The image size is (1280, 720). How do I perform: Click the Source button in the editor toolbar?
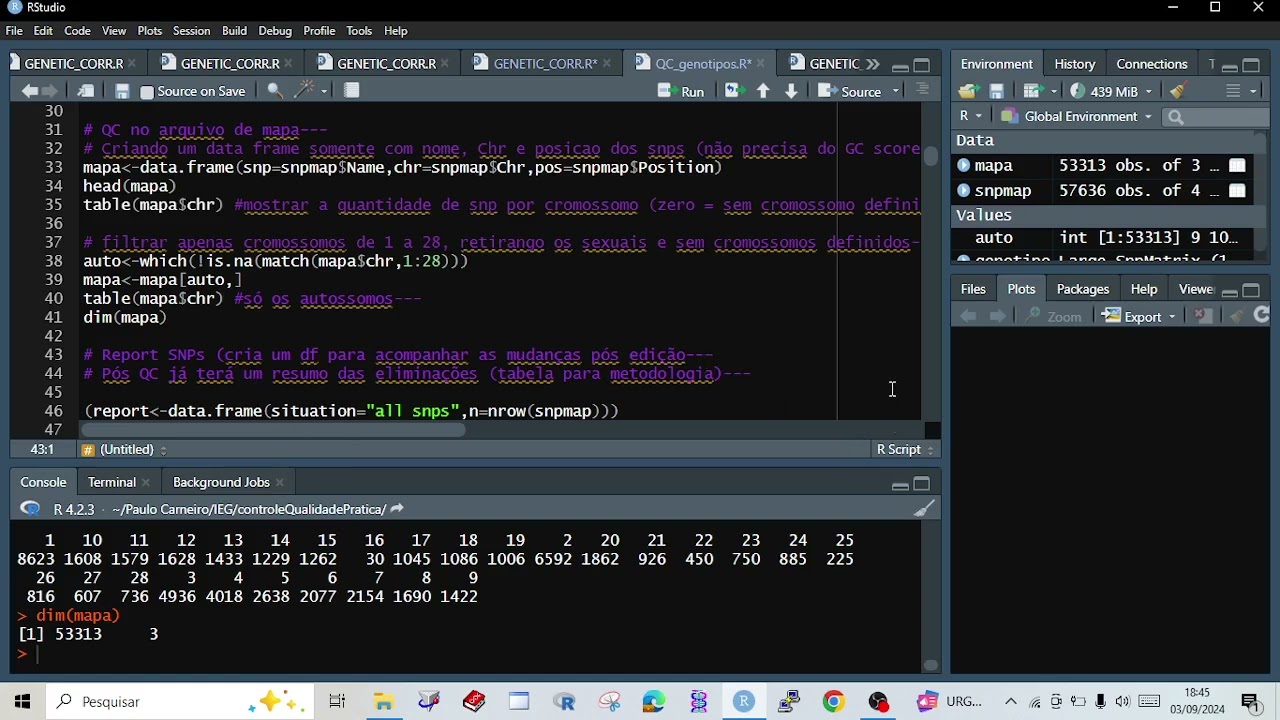click(x=851, y=91)
